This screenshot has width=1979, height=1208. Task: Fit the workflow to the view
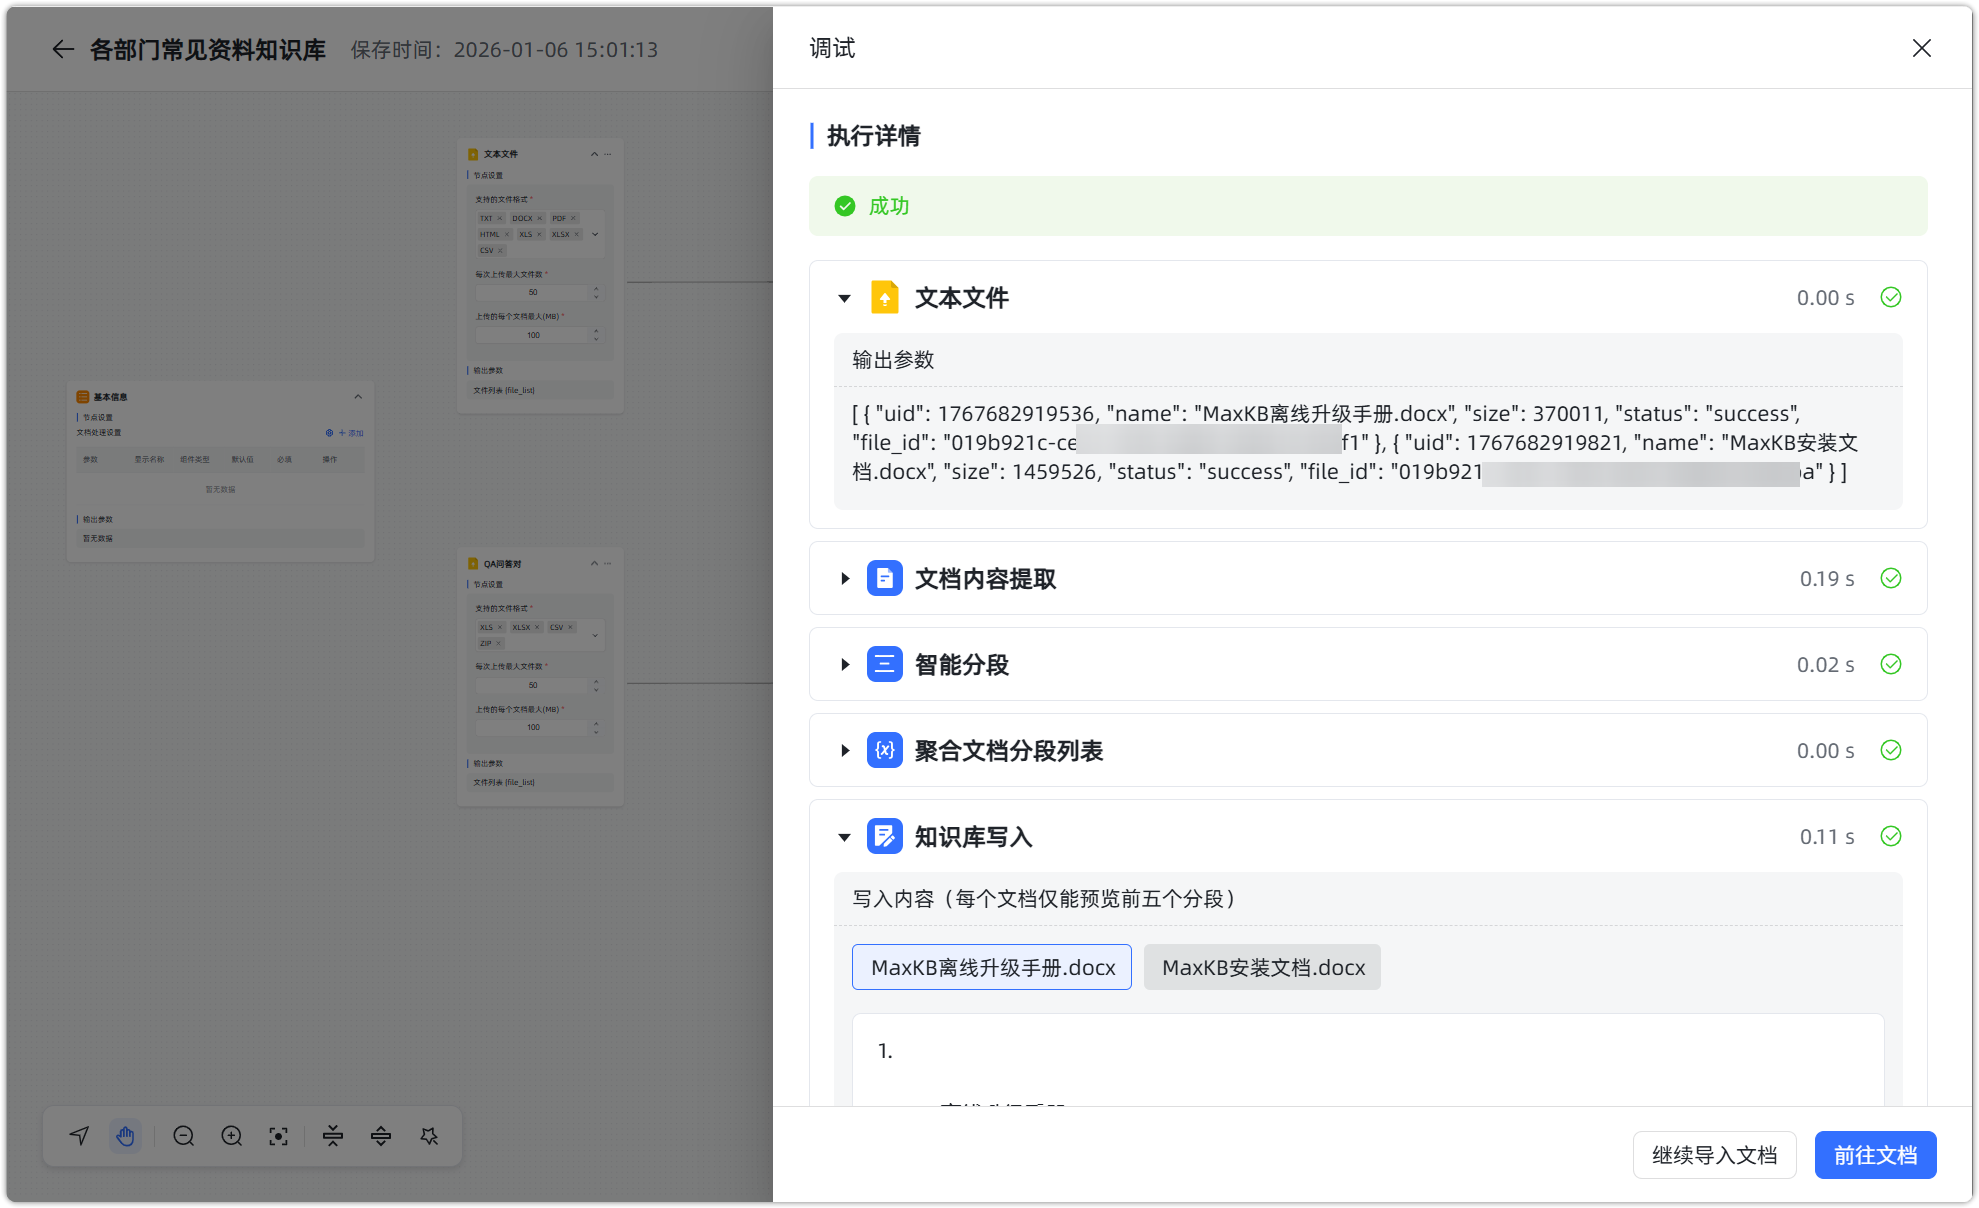coord(278,1136)
